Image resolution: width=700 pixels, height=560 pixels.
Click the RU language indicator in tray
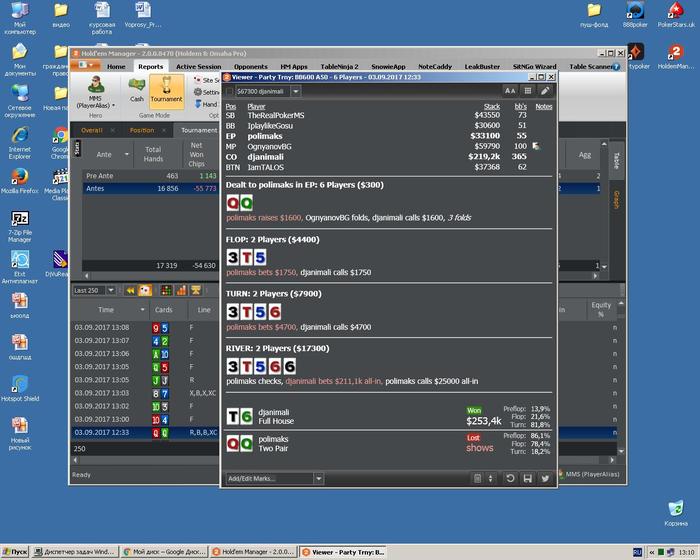pyautogui.click(x=637, y=552)
